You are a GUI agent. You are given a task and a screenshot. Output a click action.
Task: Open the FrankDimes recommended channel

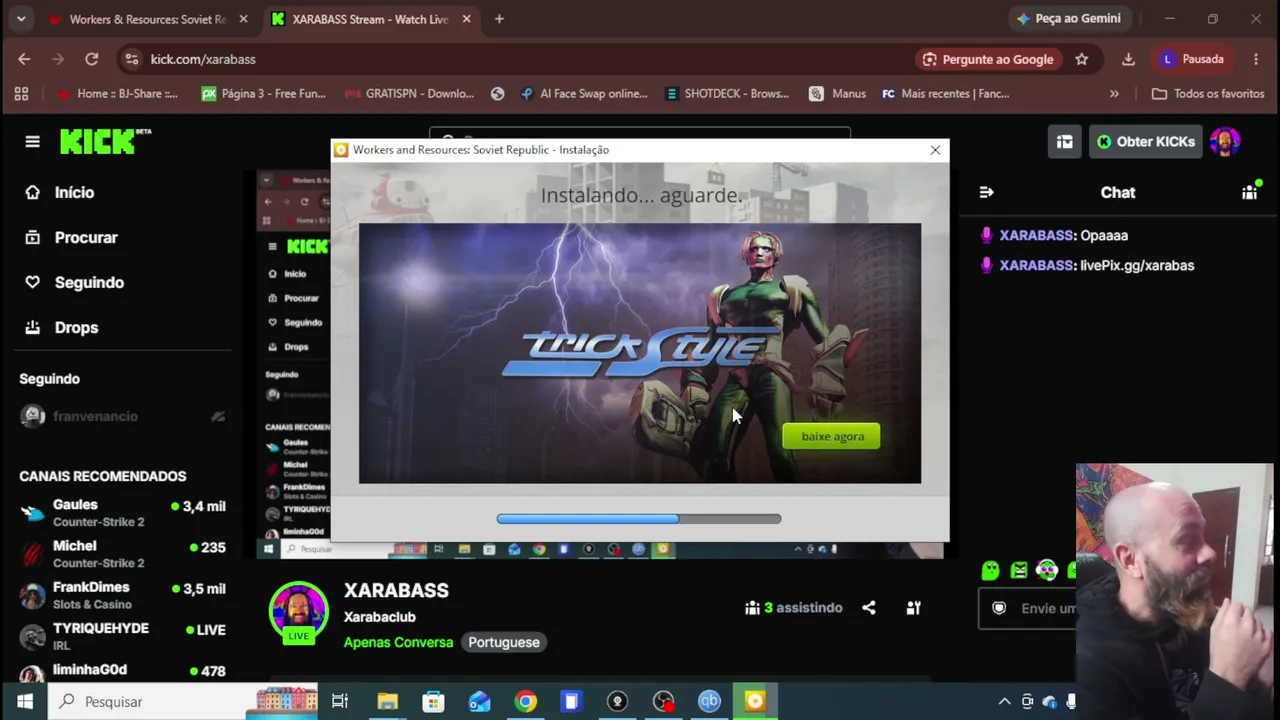pyautogui.click(x=123, y=595)
